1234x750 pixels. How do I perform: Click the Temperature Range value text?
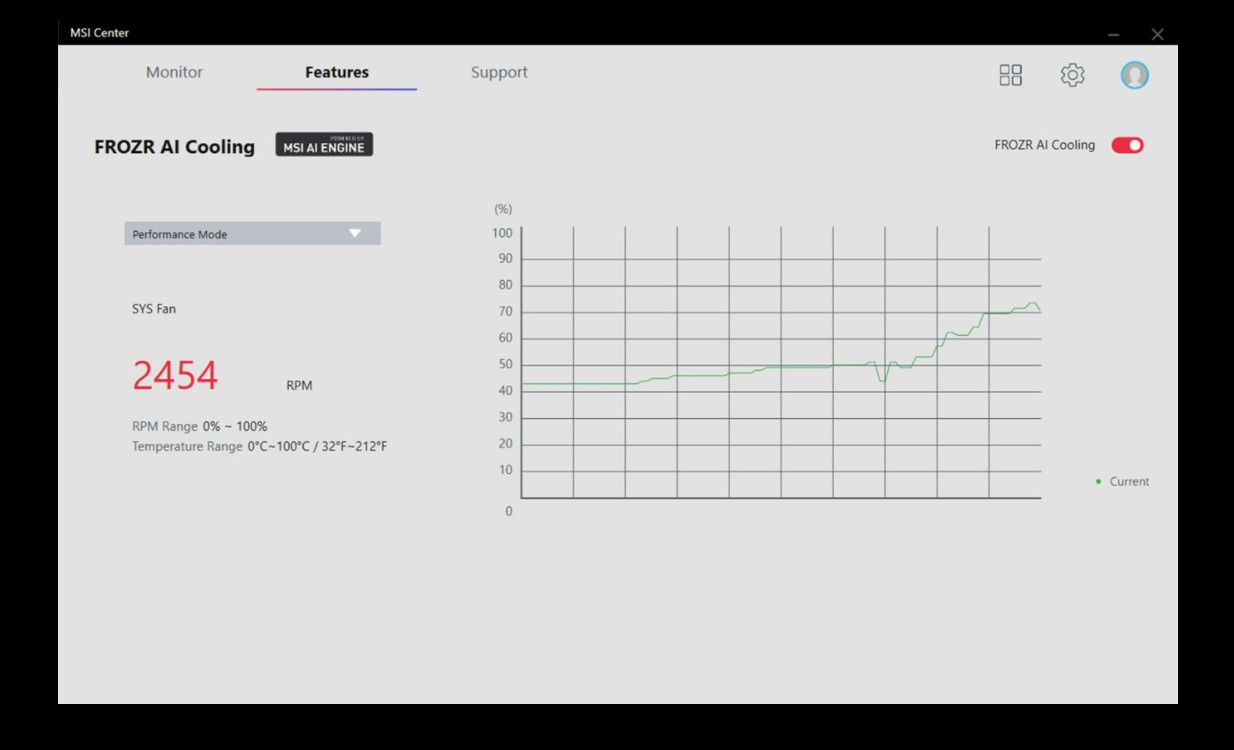click(318, 446)
